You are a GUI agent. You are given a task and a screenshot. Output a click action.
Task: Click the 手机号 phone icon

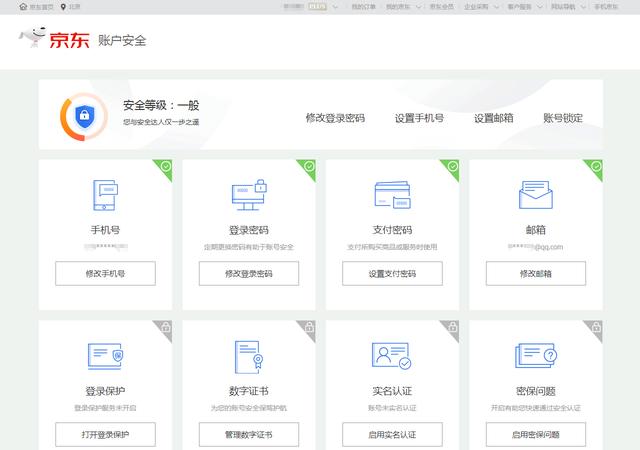105,196
